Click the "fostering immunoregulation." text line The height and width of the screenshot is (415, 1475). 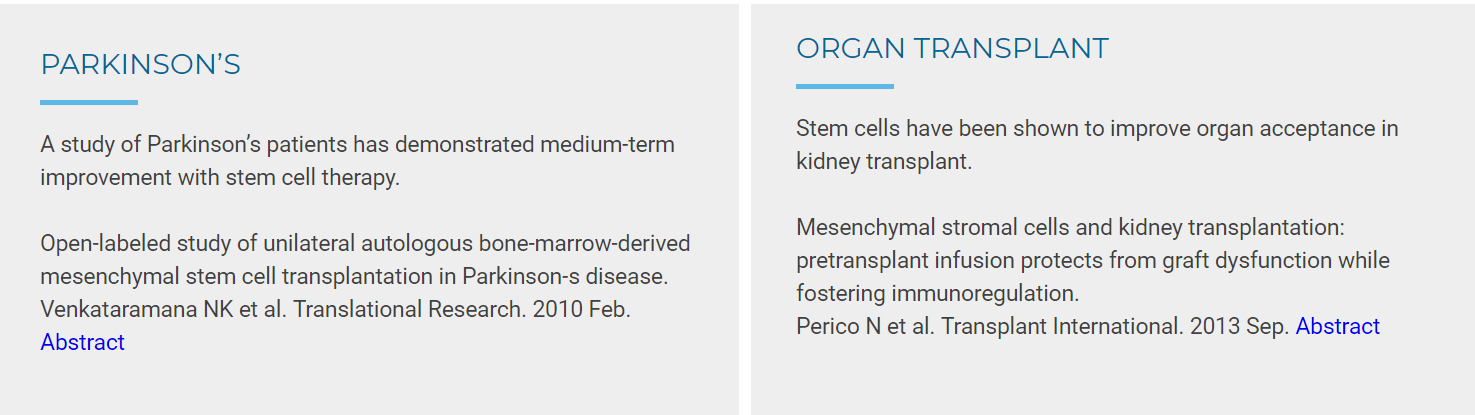[938, 294]
